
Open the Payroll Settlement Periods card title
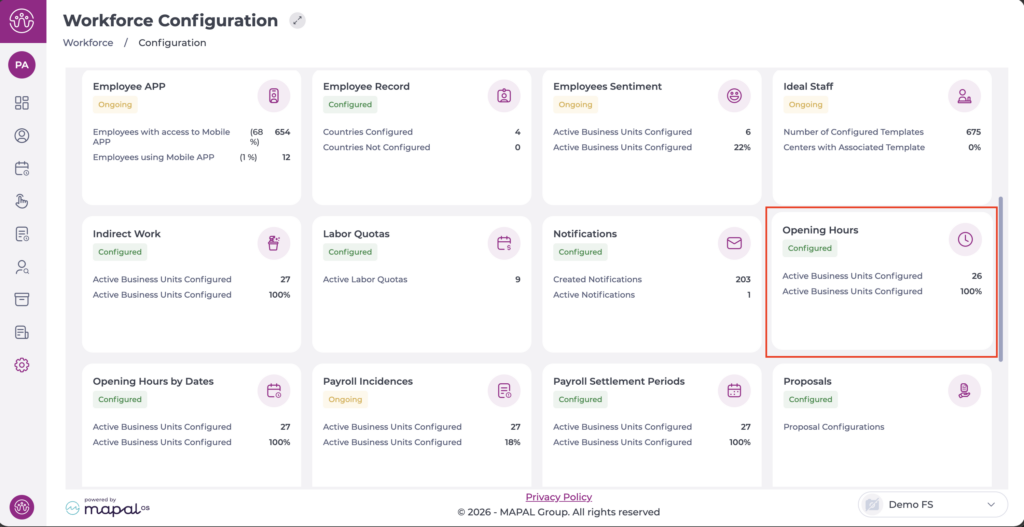[x=618, y=381]
